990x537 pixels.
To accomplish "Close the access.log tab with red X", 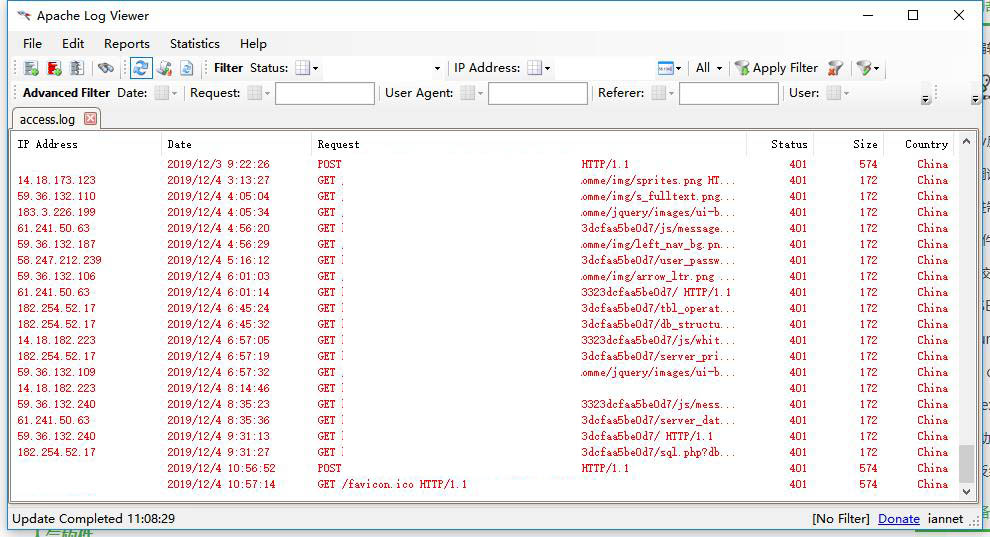I will click(x=90, y=119).
